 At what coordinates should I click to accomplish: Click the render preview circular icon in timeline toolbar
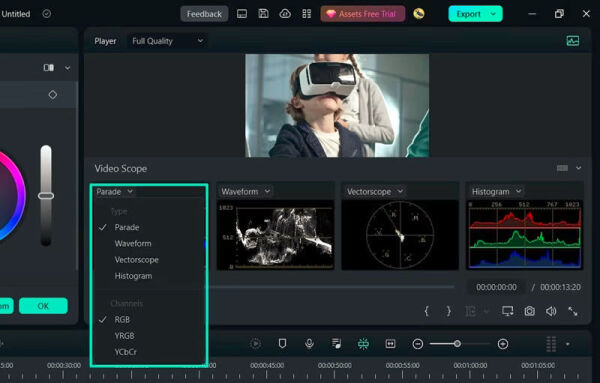point(256,344)
